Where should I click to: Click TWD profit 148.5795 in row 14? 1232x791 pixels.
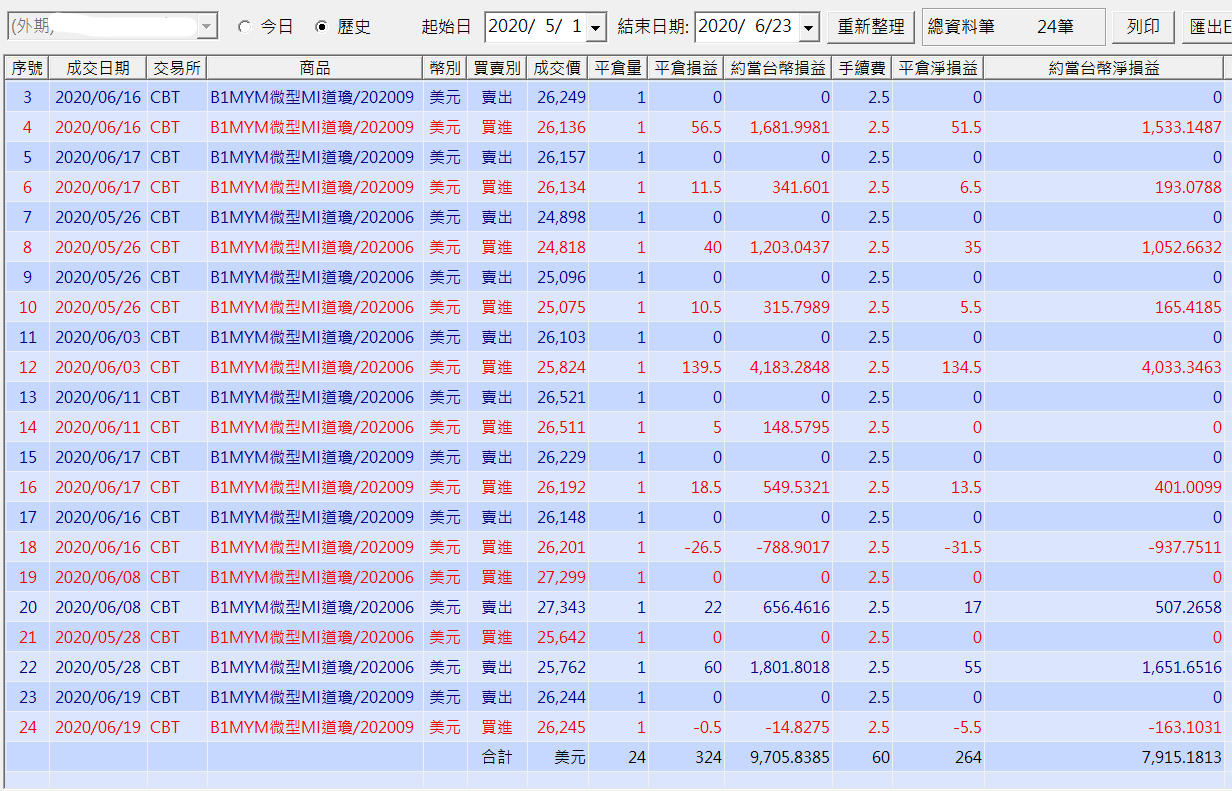click(x=795, y=427)
